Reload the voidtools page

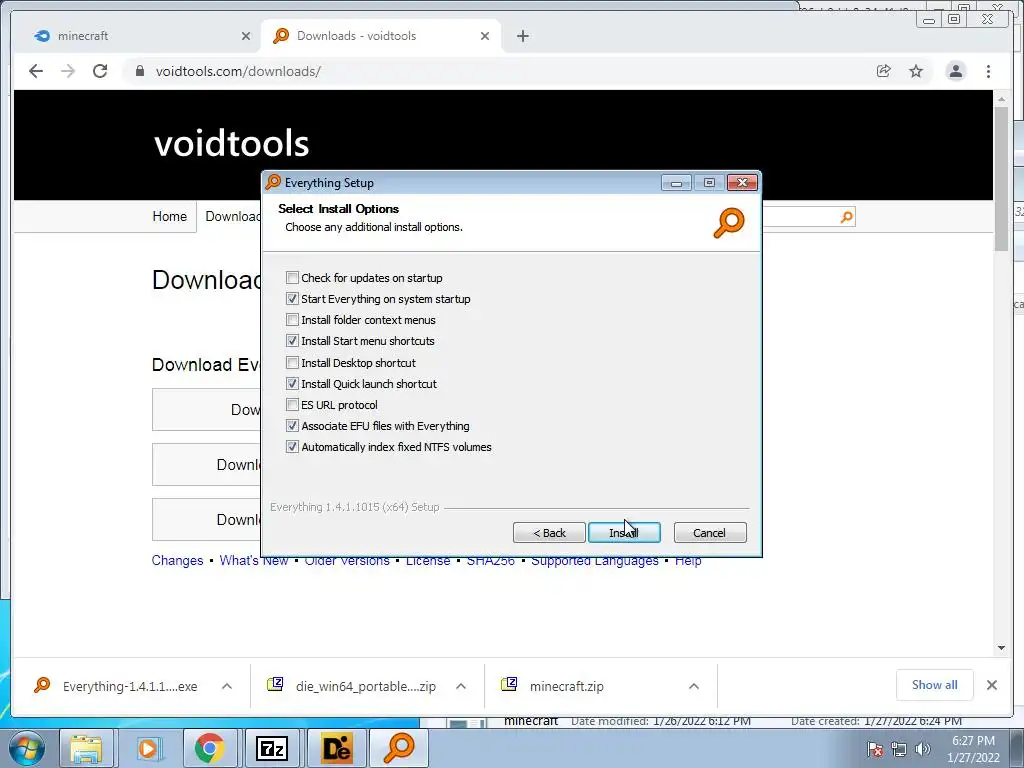point(100,71)
